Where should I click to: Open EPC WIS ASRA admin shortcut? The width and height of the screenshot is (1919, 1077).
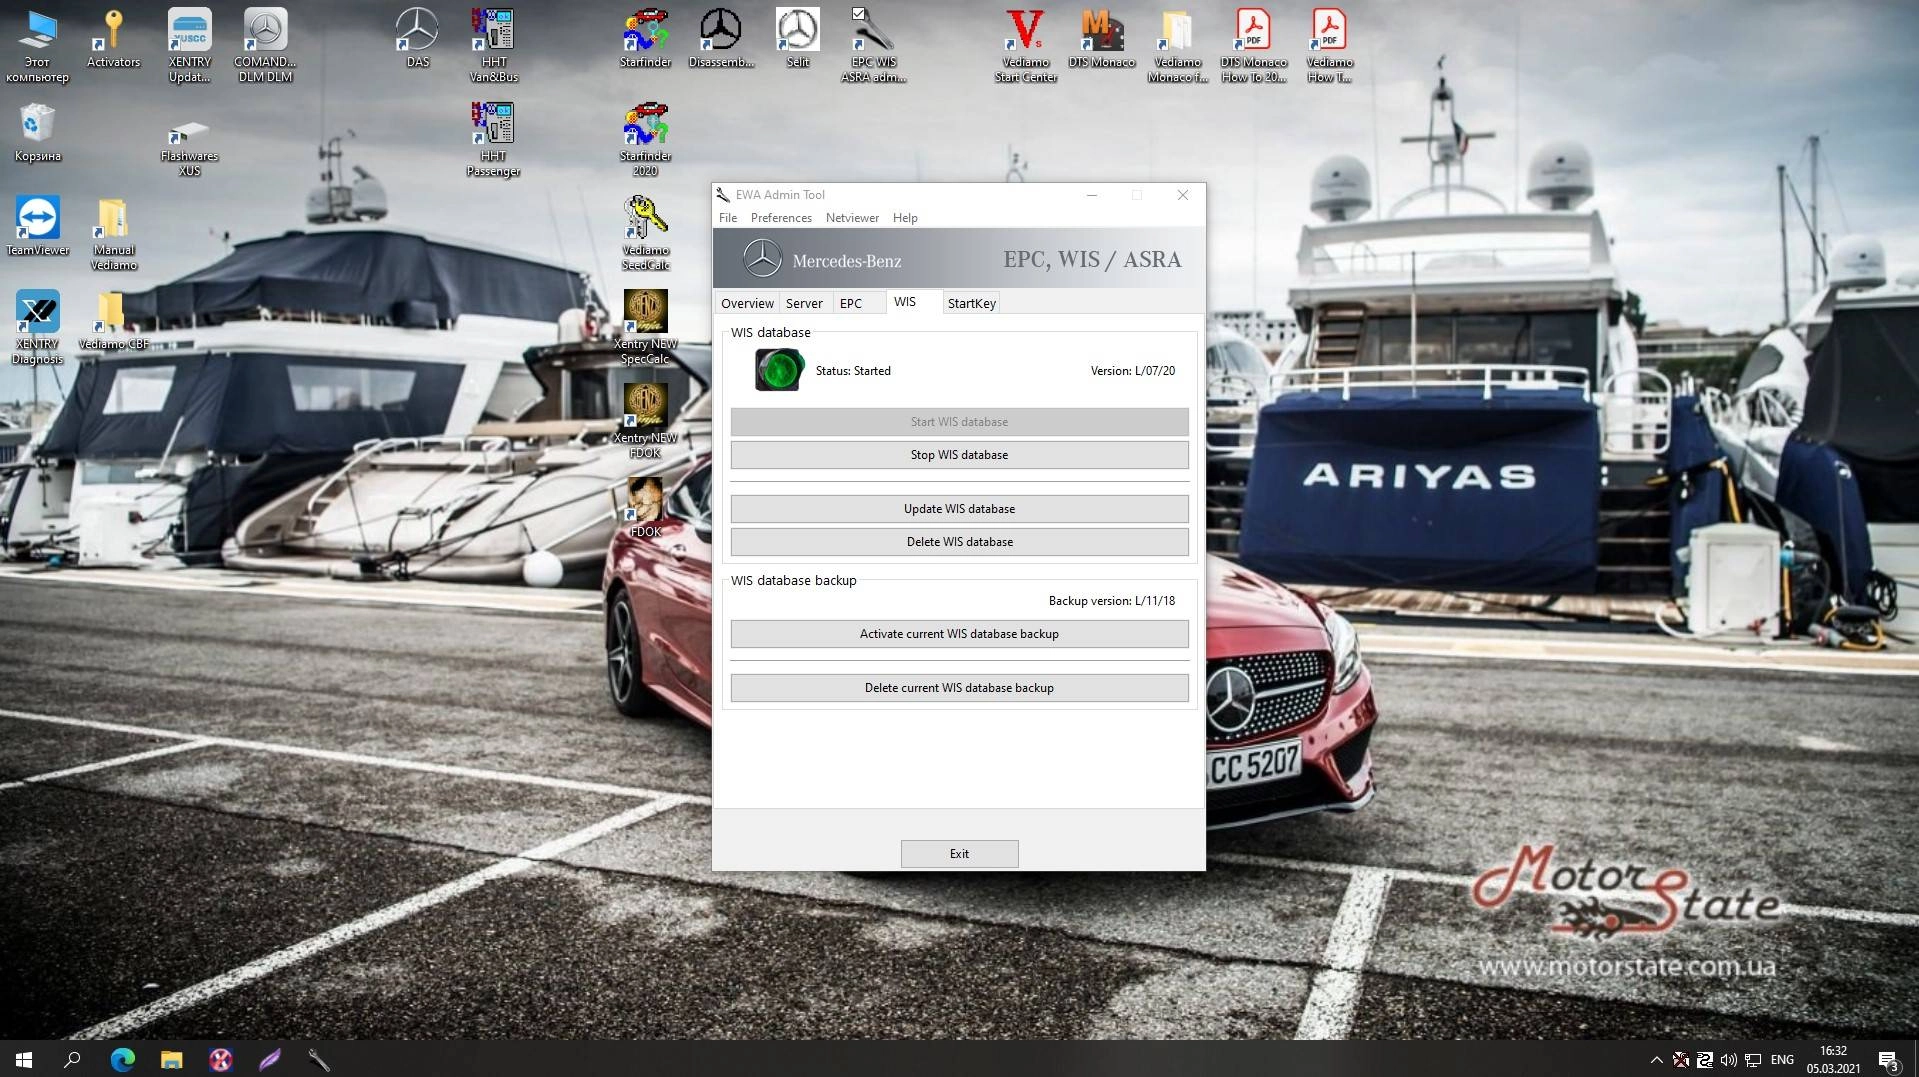873,45
